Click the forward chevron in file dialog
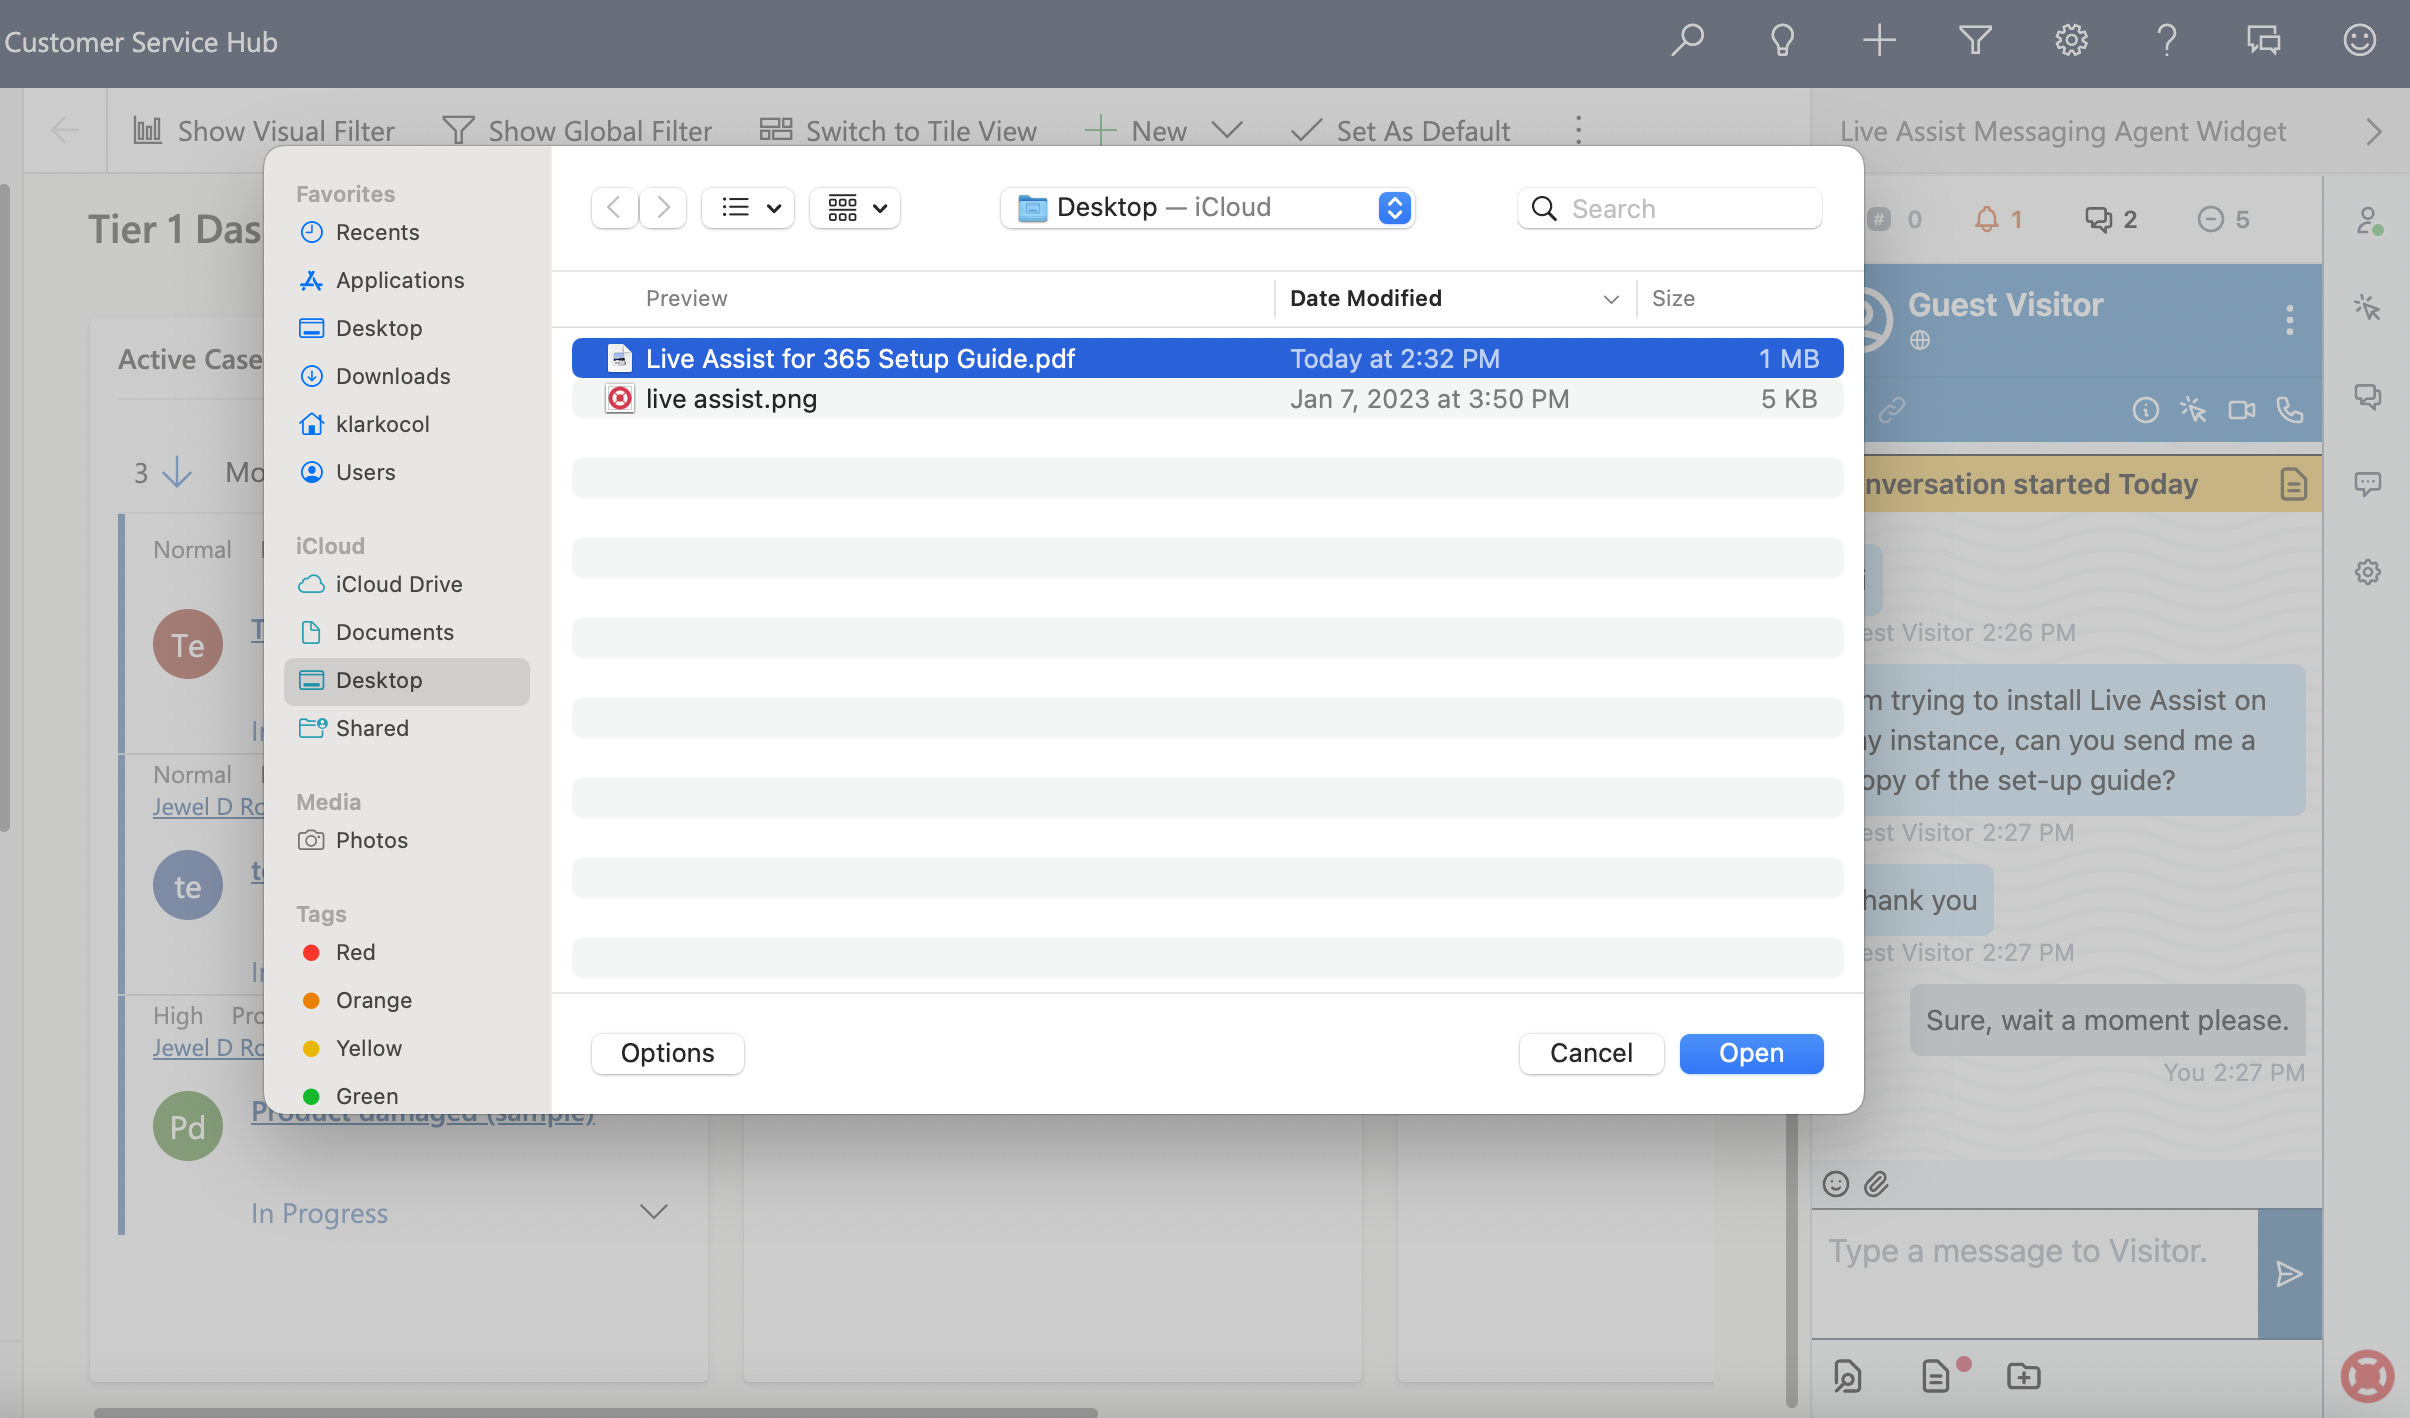The image size is (2410, 1418). pyautogui.click(x=663, y=208)
